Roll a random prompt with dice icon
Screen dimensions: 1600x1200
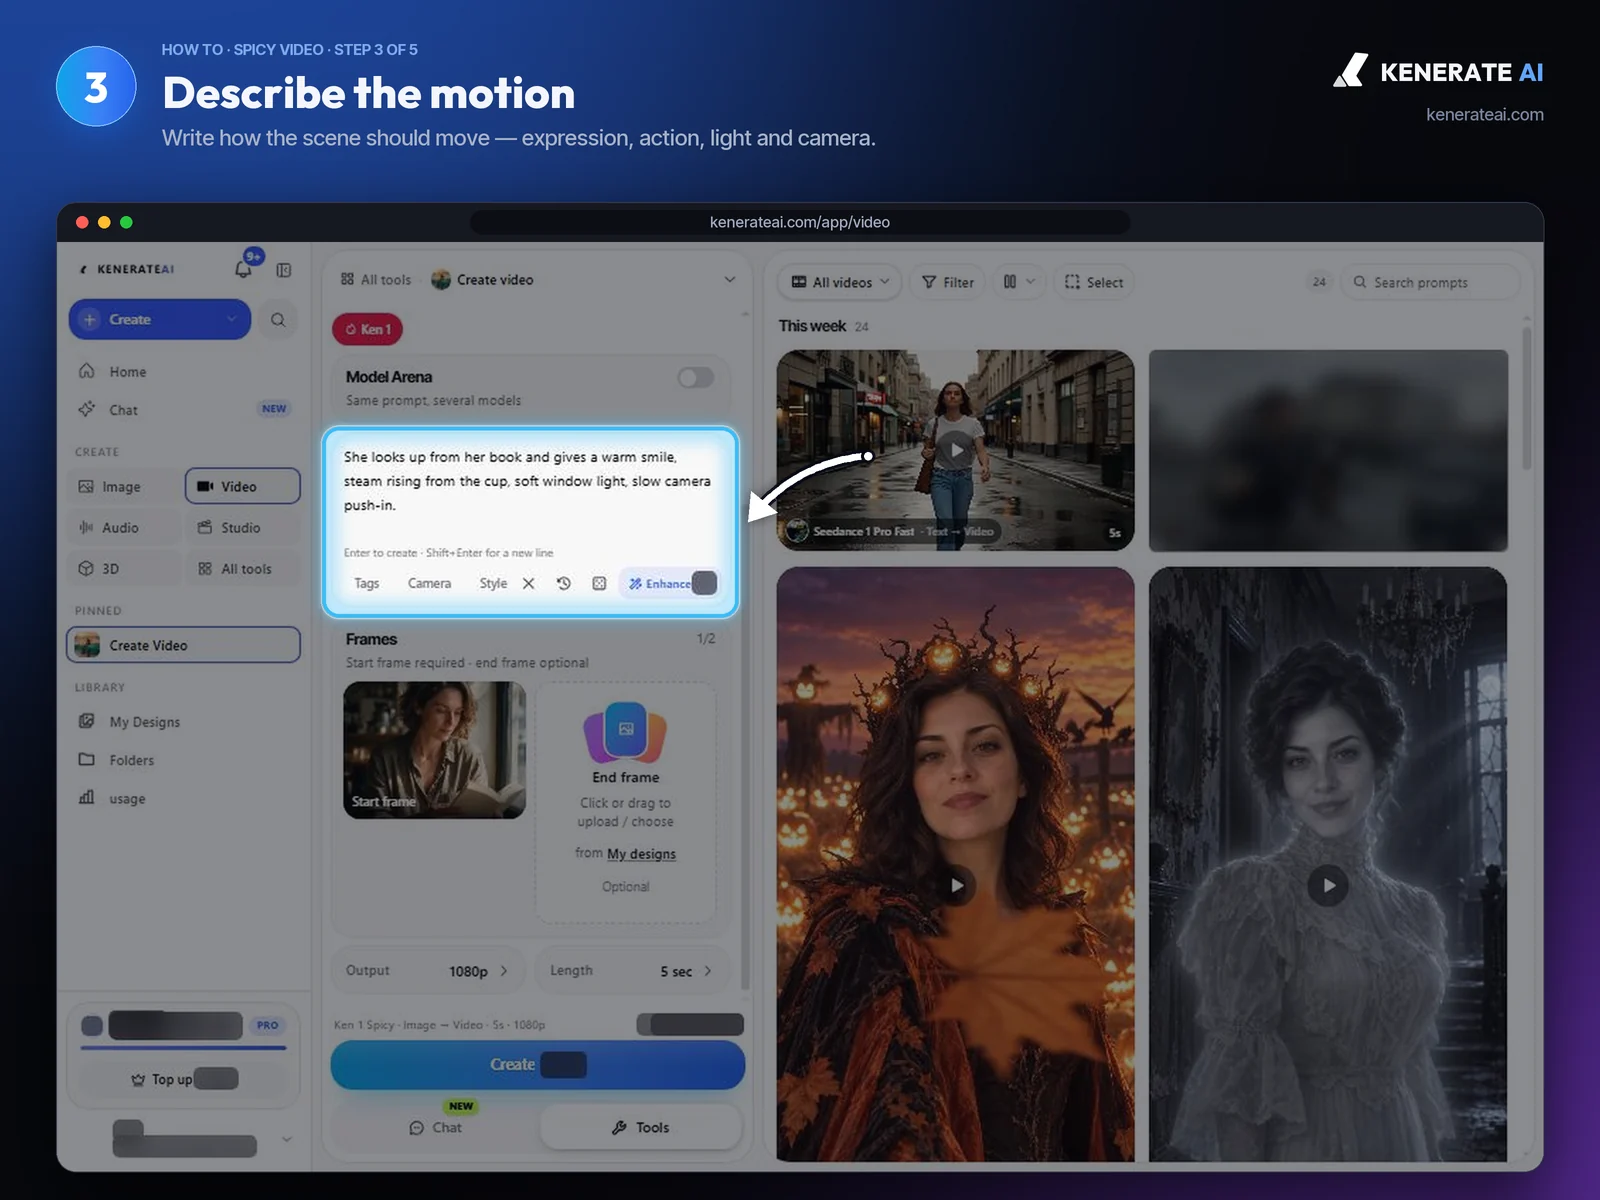(x=599, y=583)
